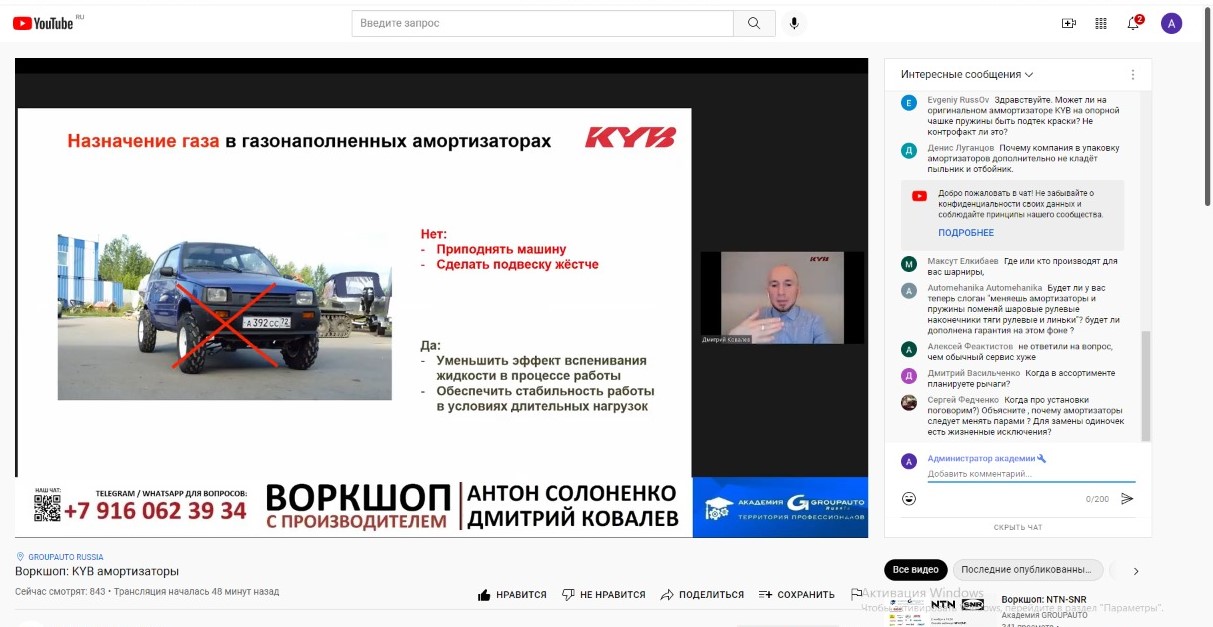Screen dimensions: 1213x627
Task: Click the title Воркшоп: KYB амортизаторы
Action: pos(97,571)
